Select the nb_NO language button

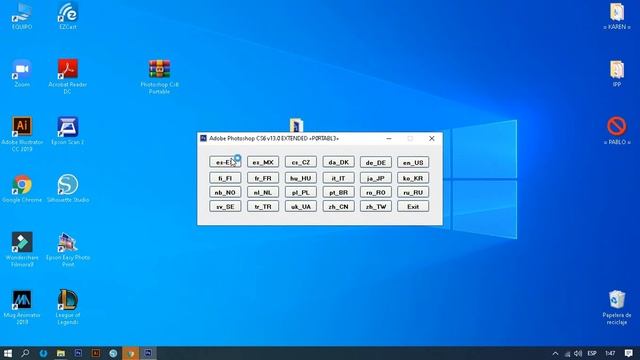click(x=225, y=192)
